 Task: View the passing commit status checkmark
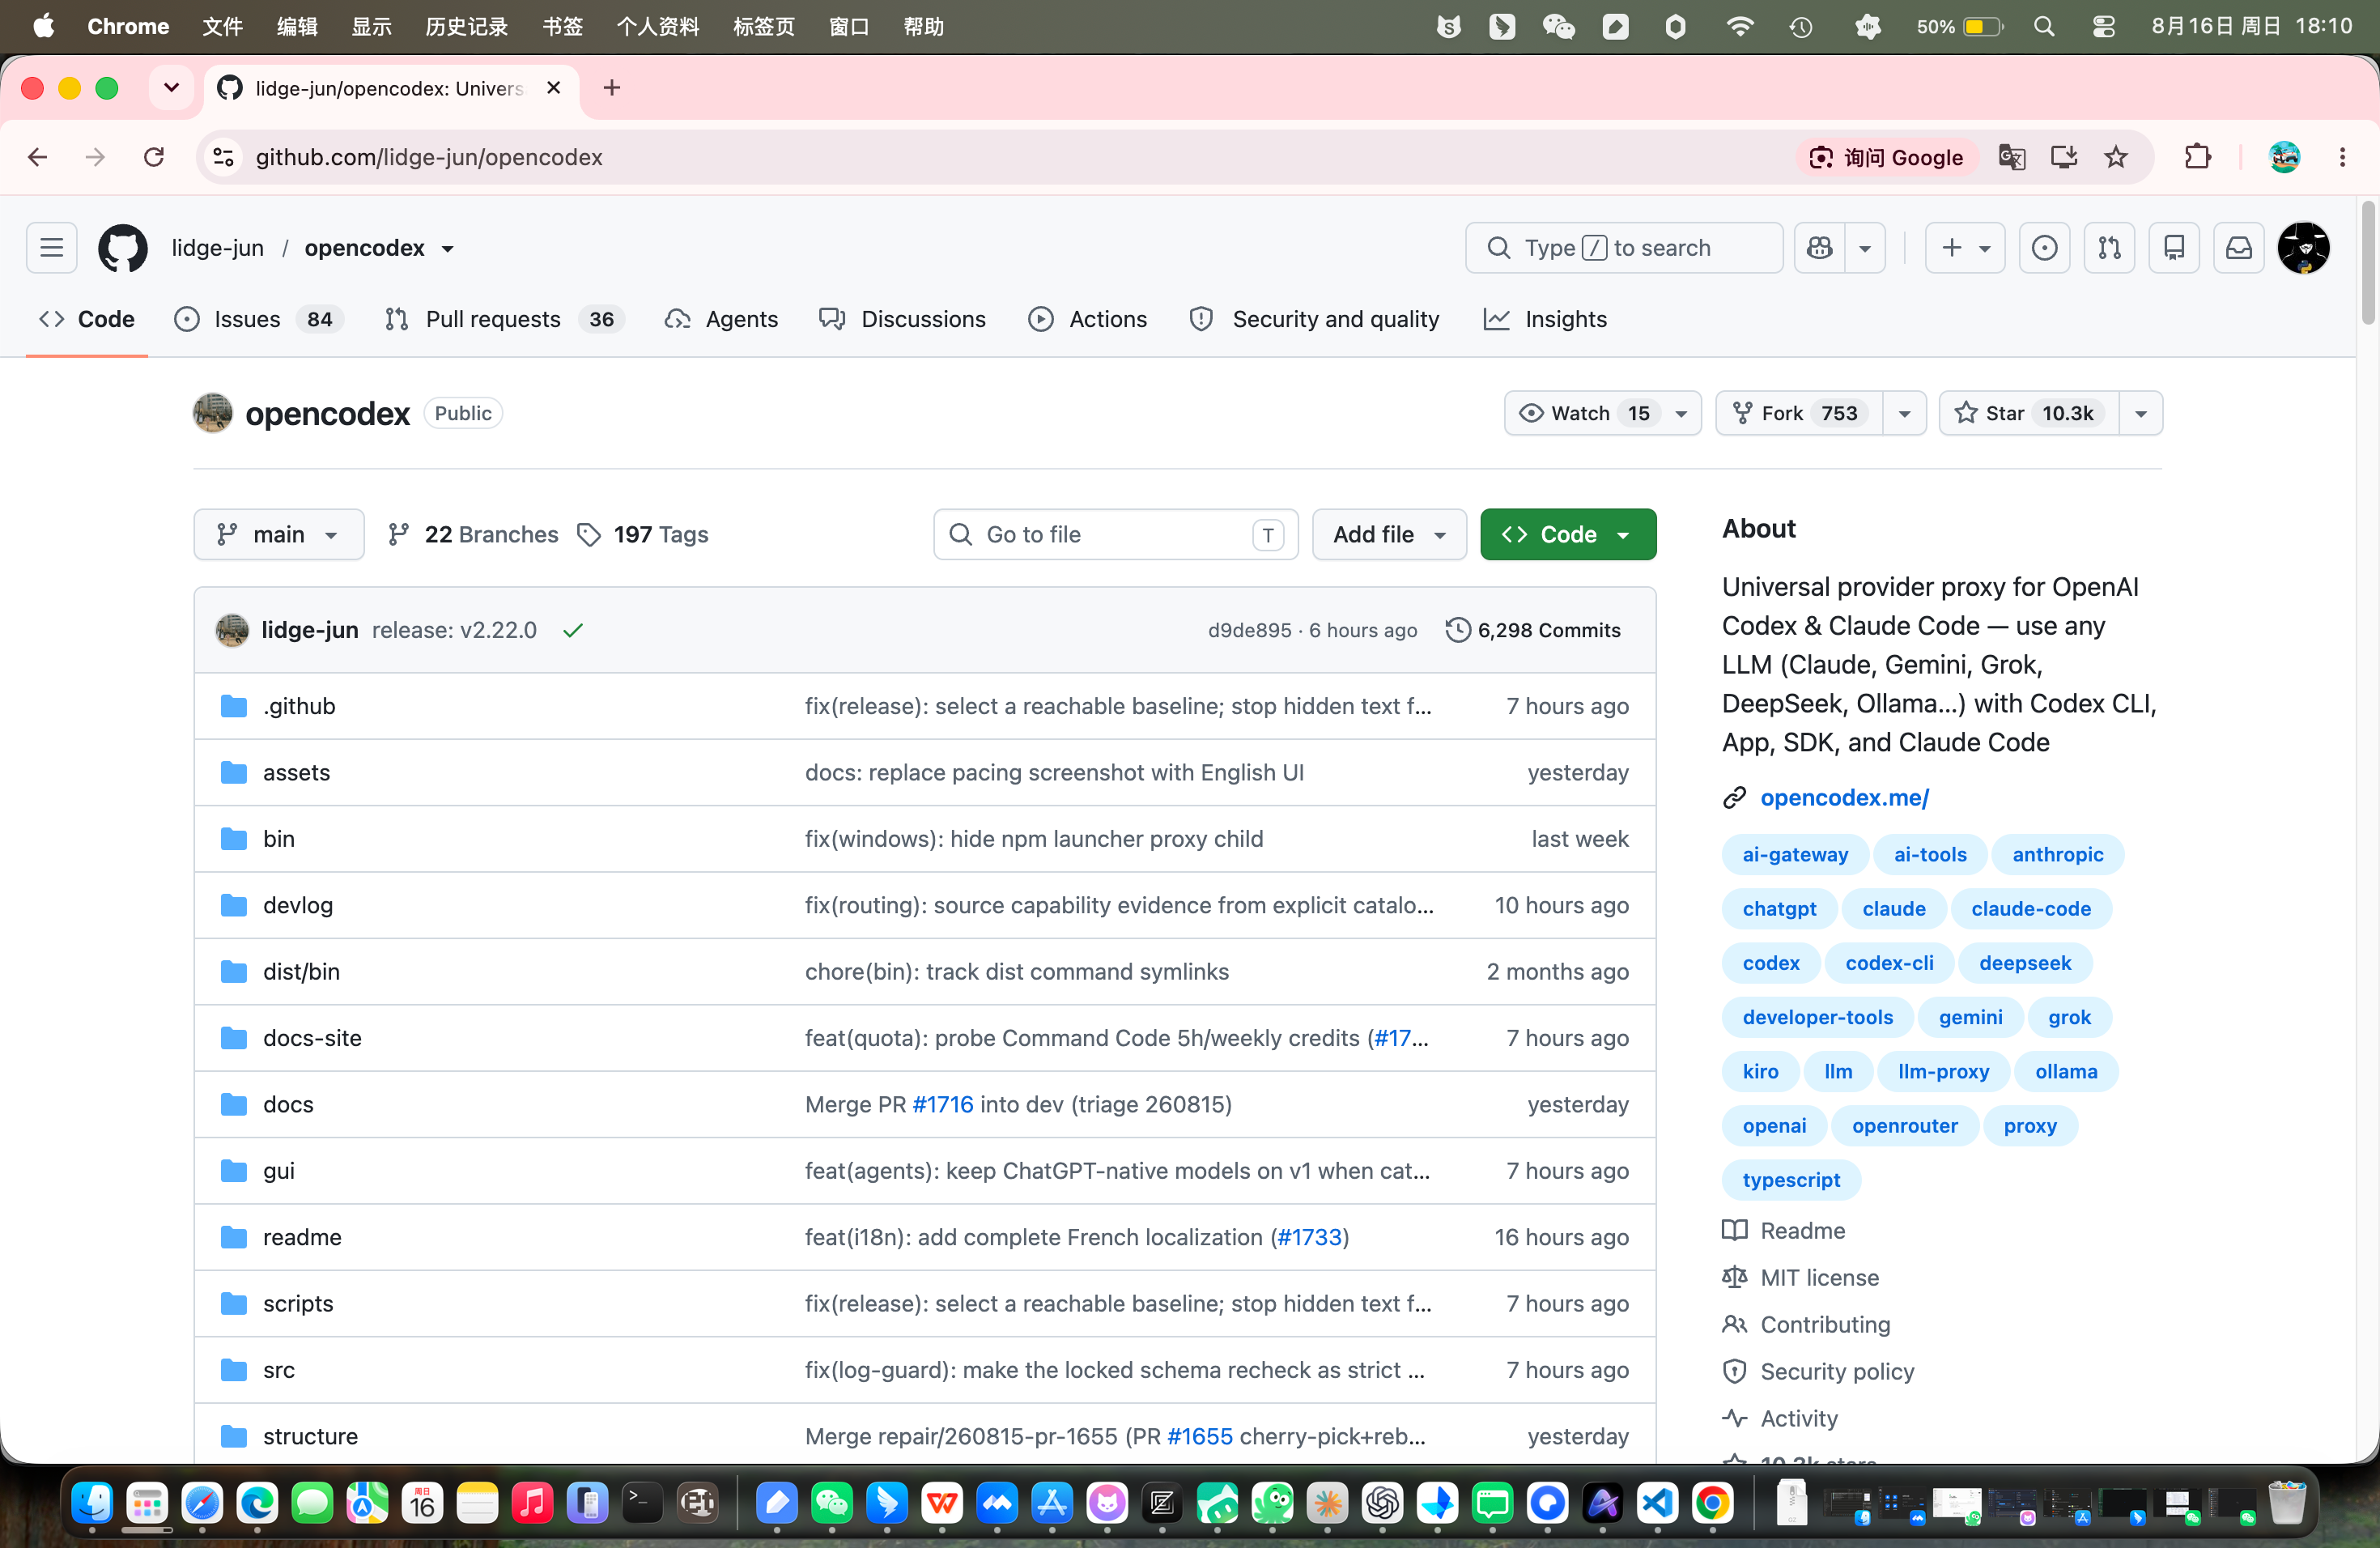pos(573,630)
